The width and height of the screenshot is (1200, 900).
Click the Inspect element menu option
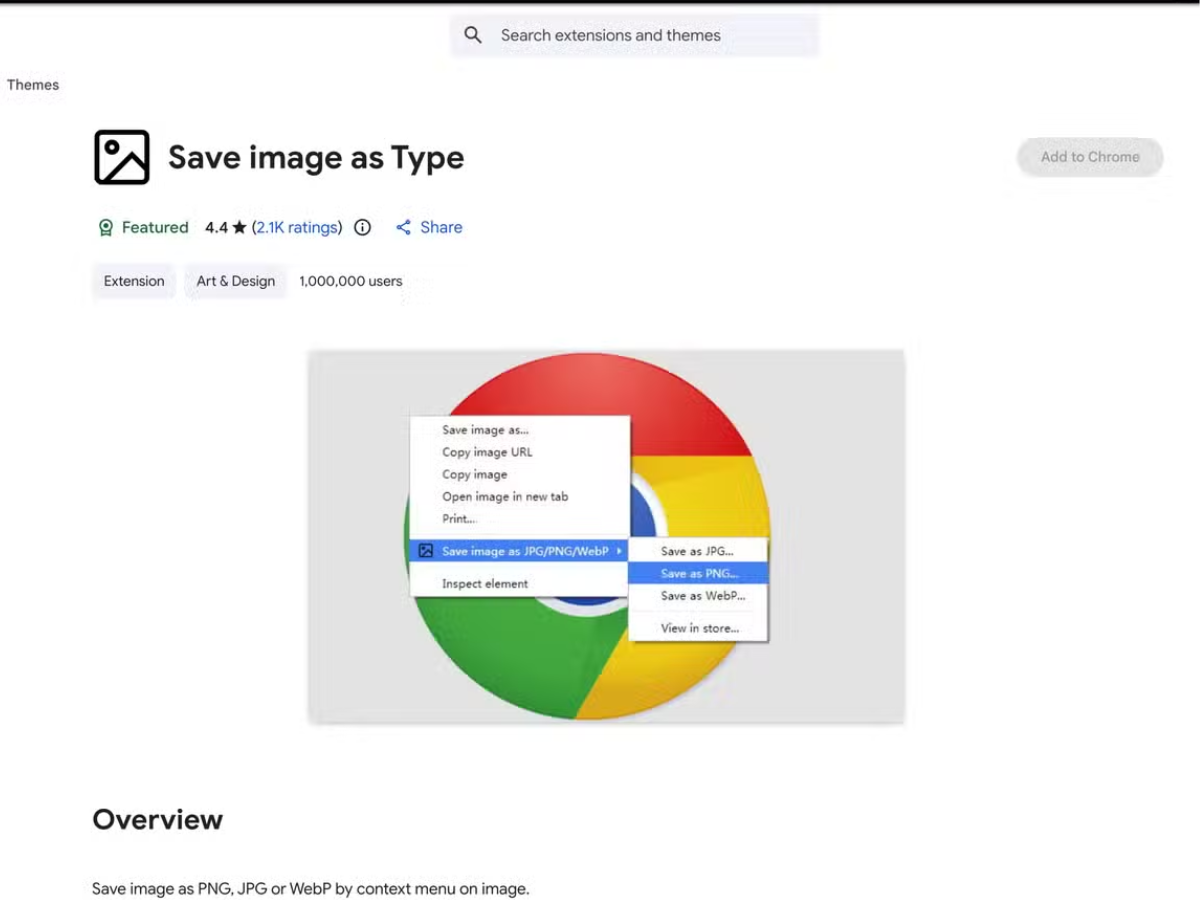(484, 583)
